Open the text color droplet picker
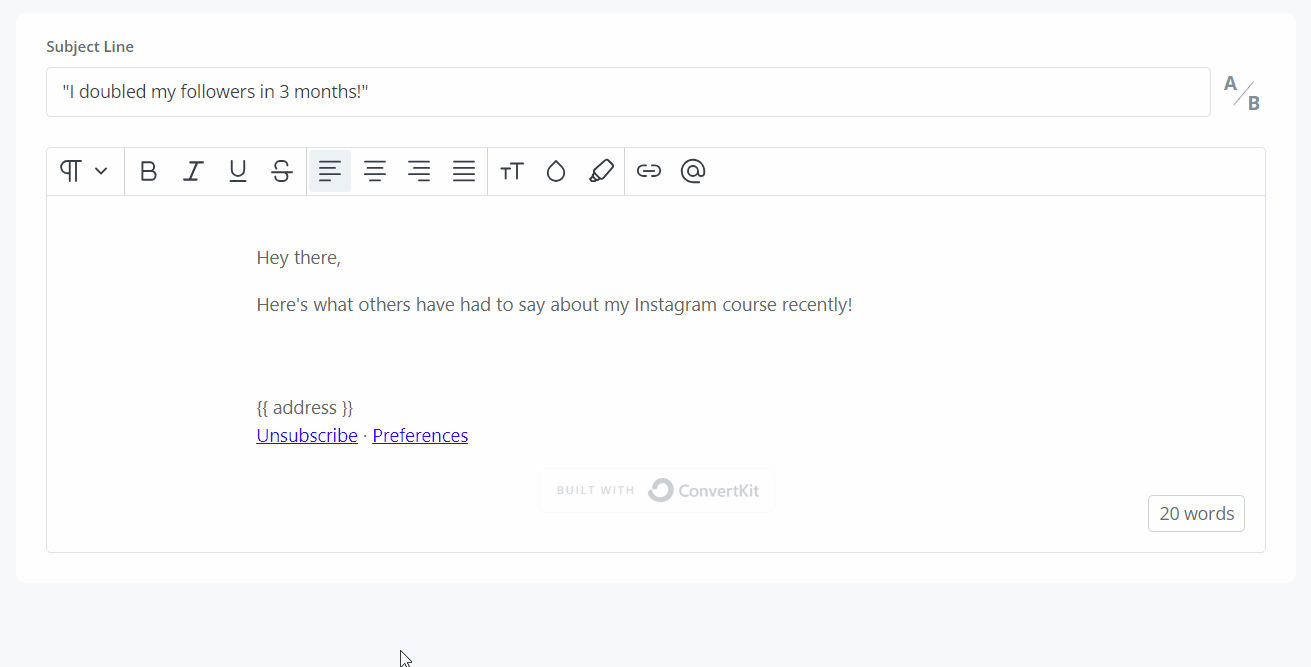1311x667 pixels. (556, 172)
